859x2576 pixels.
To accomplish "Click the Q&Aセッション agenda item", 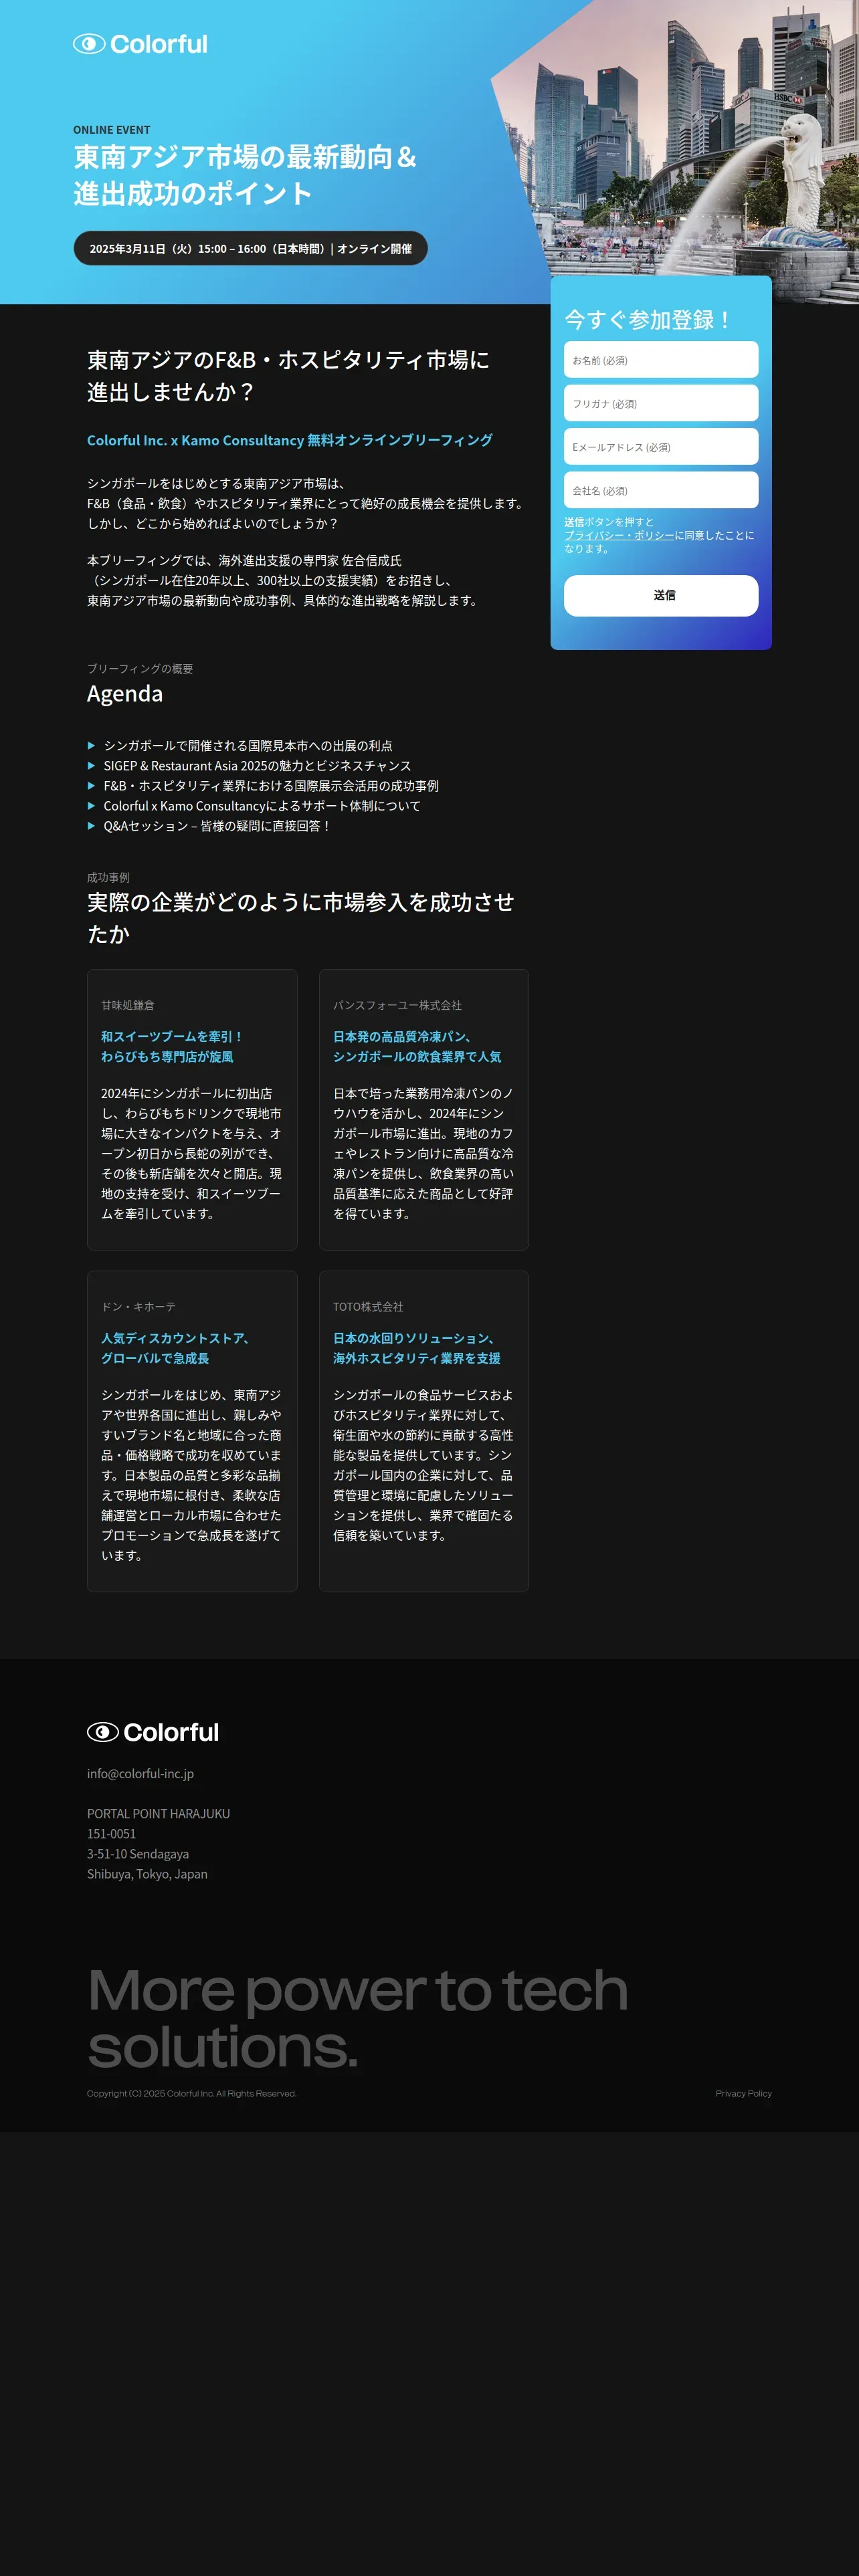I will click(x=216, y=826).
